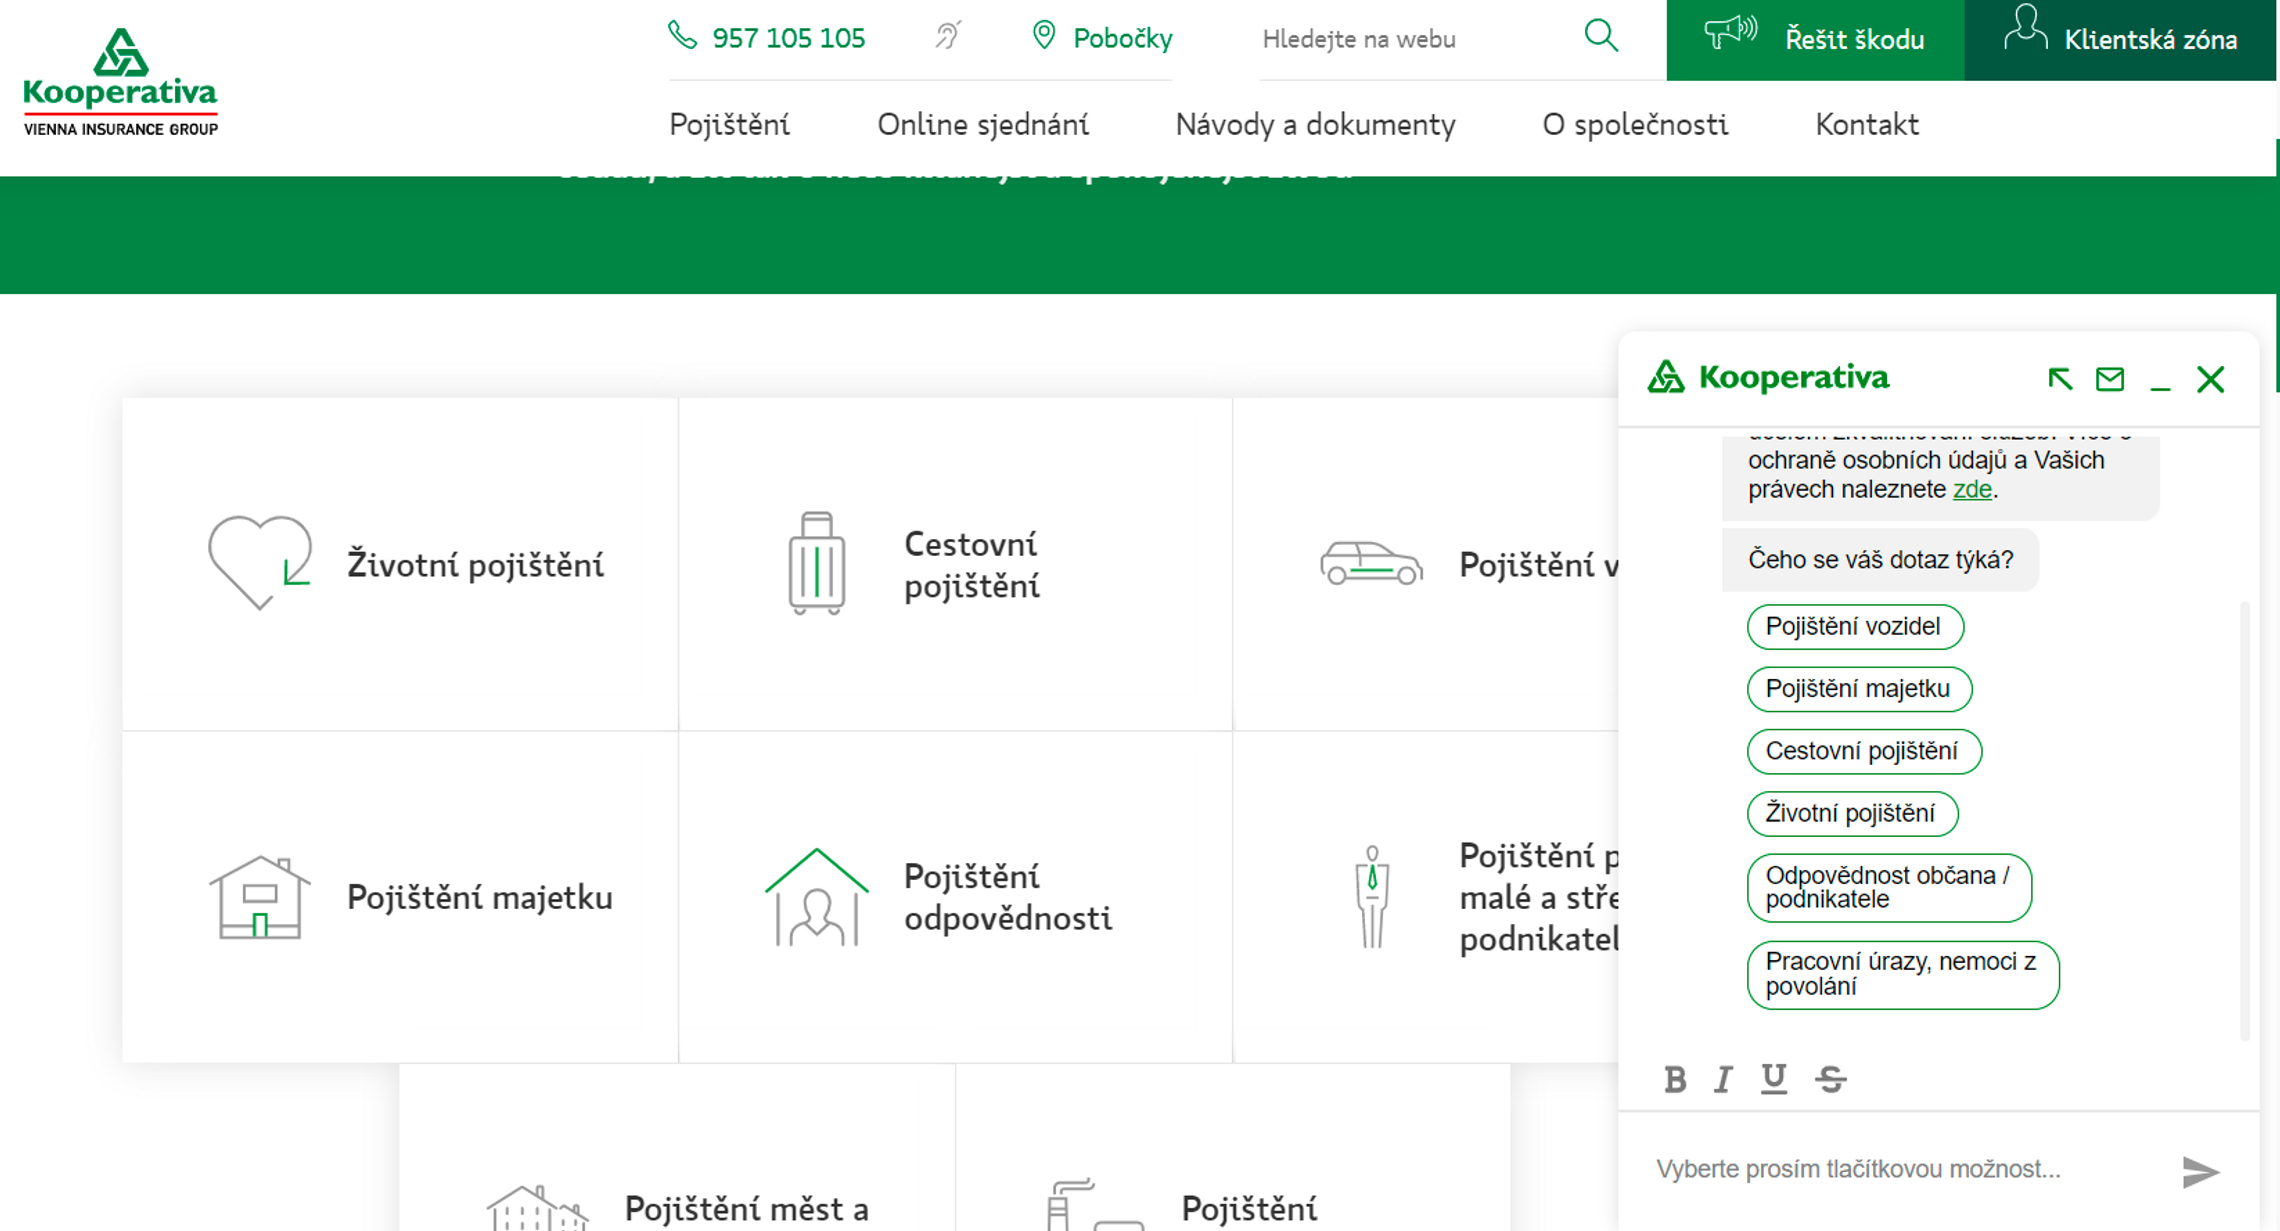Click the Pobočky link
The height and width of the screenshot is (1231, 2280).
(x=1122, y=38)
